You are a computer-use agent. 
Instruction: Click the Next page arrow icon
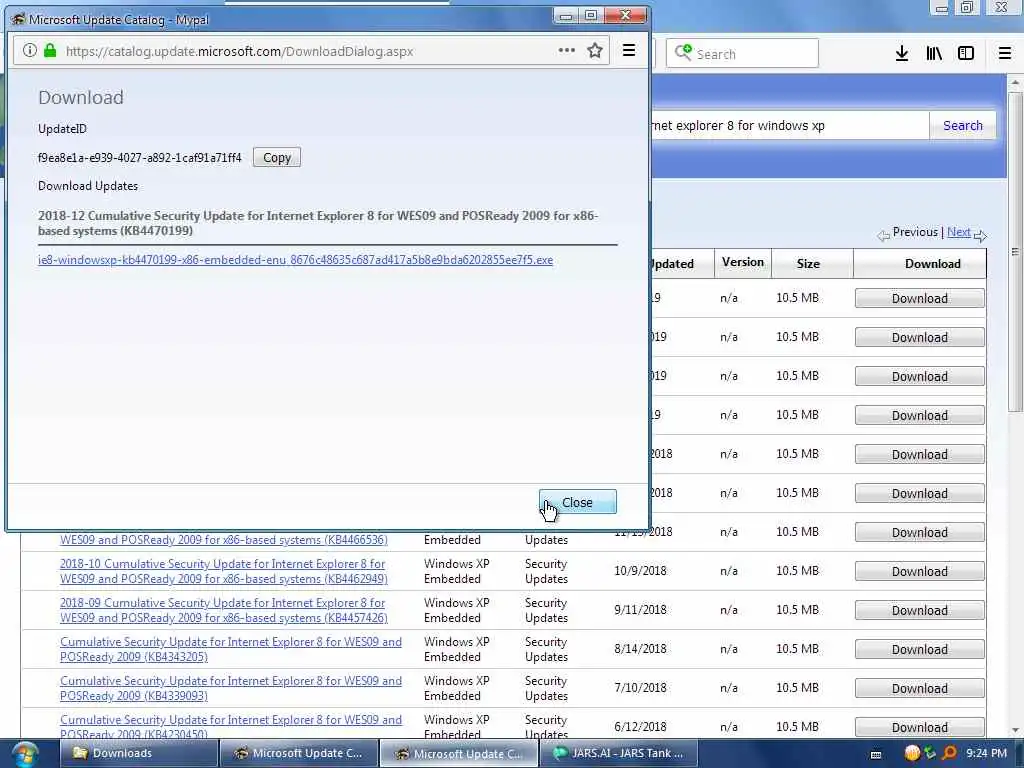[x=980, y=236]
